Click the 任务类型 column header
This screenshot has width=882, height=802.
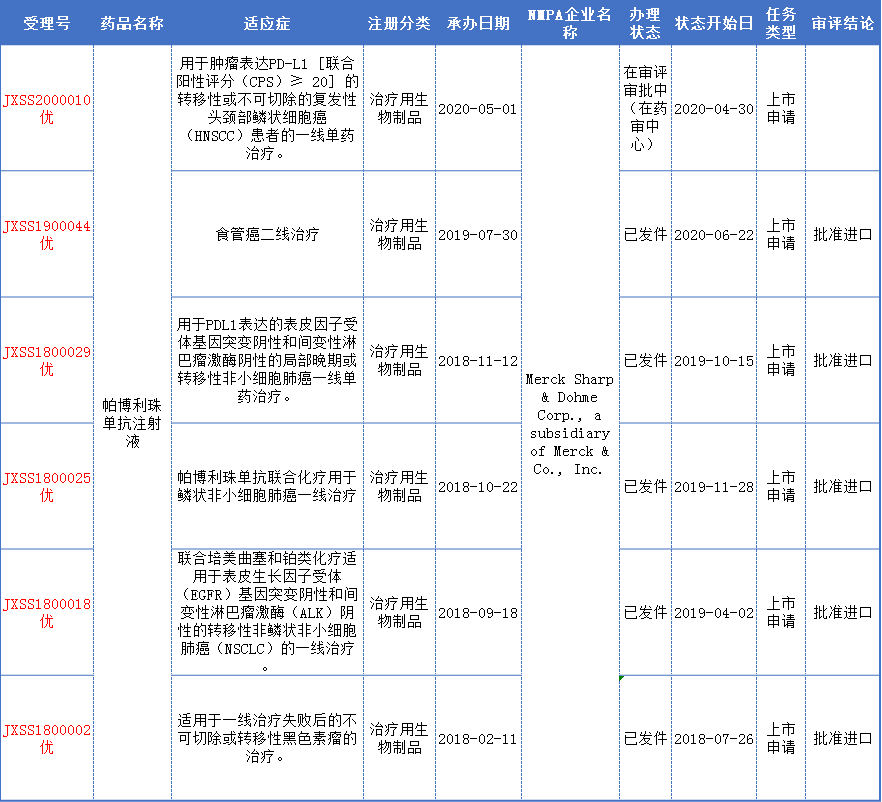pyautogui.click(x=781, y=23)
